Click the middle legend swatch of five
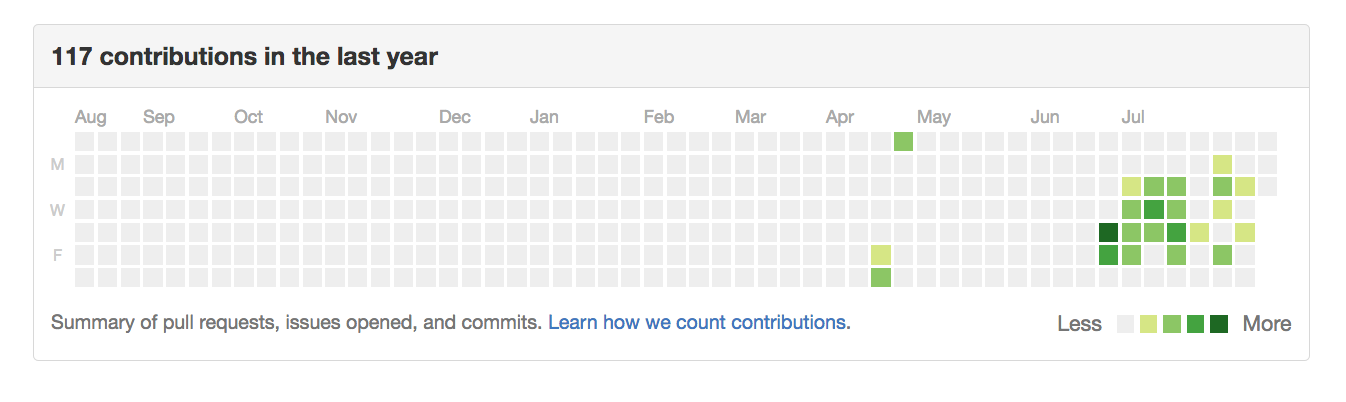The width and height of the screenshot is (1346, 402). 1173,324
